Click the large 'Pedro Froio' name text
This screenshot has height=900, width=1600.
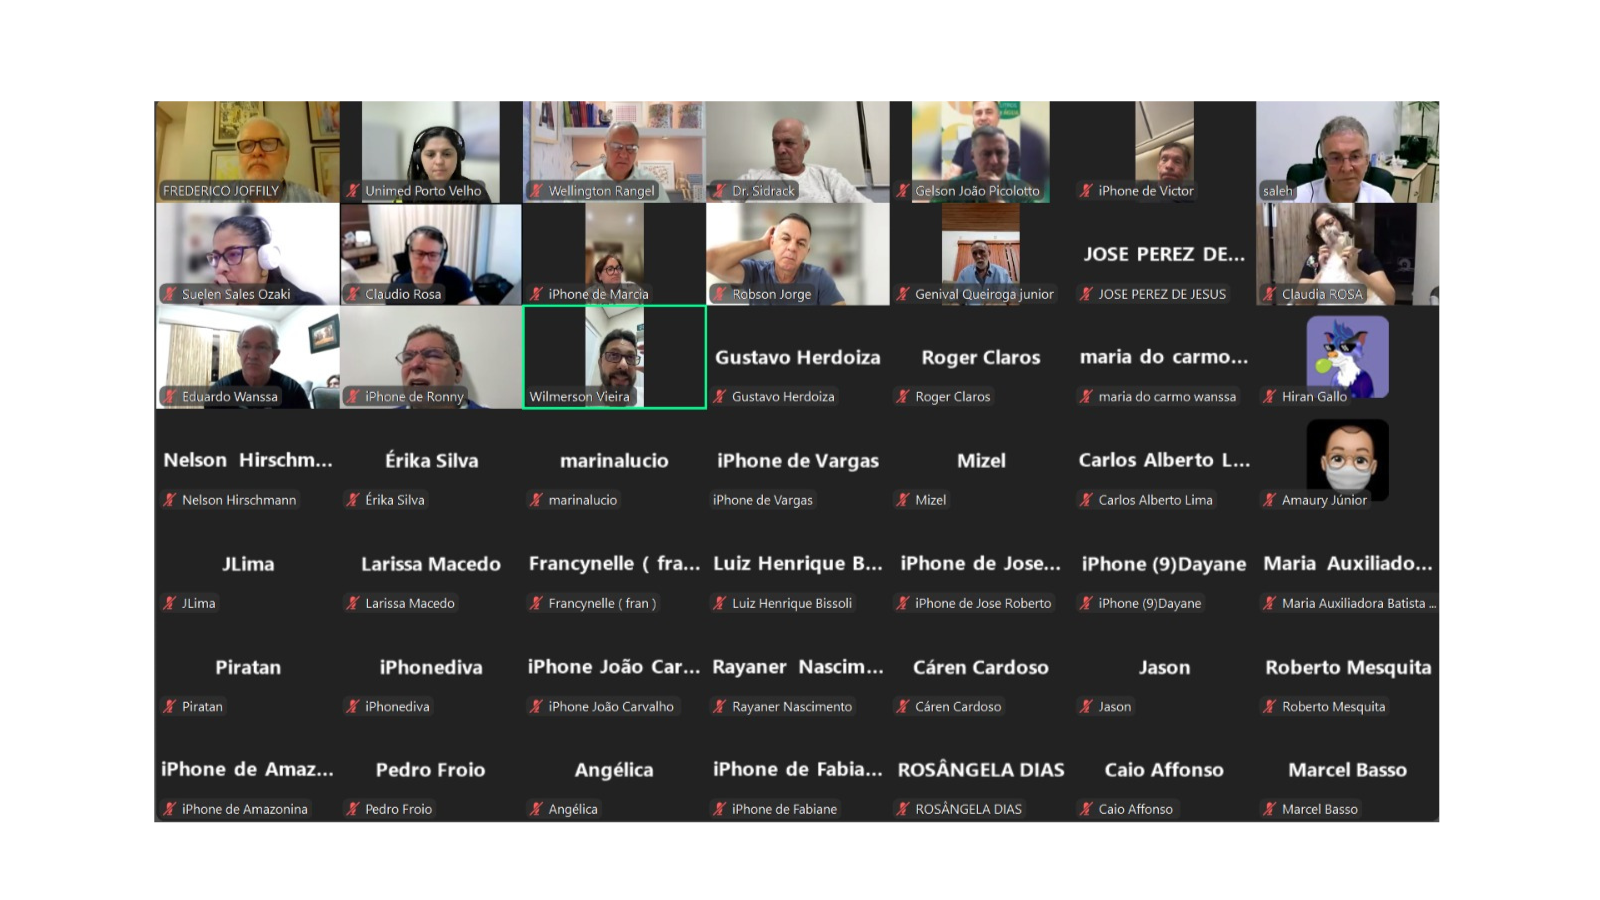click(431, 770)
